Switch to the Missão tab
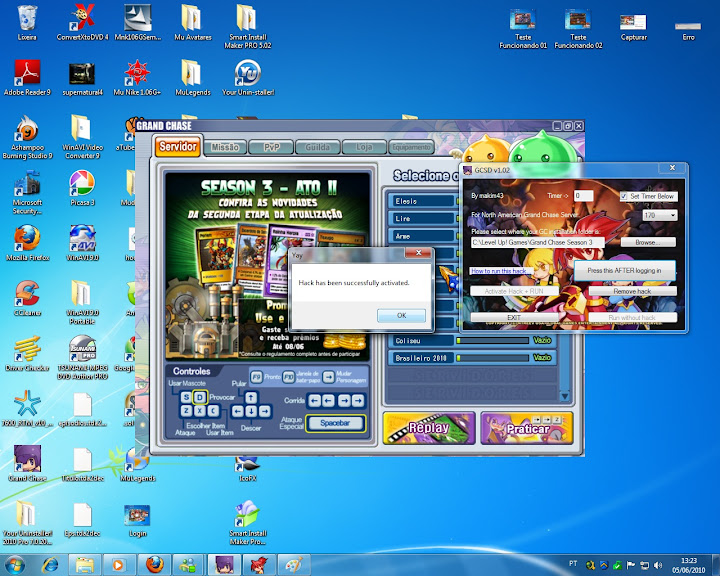This screenshot has height=576, width=720. pyautogui.click(x=225, y=147)
